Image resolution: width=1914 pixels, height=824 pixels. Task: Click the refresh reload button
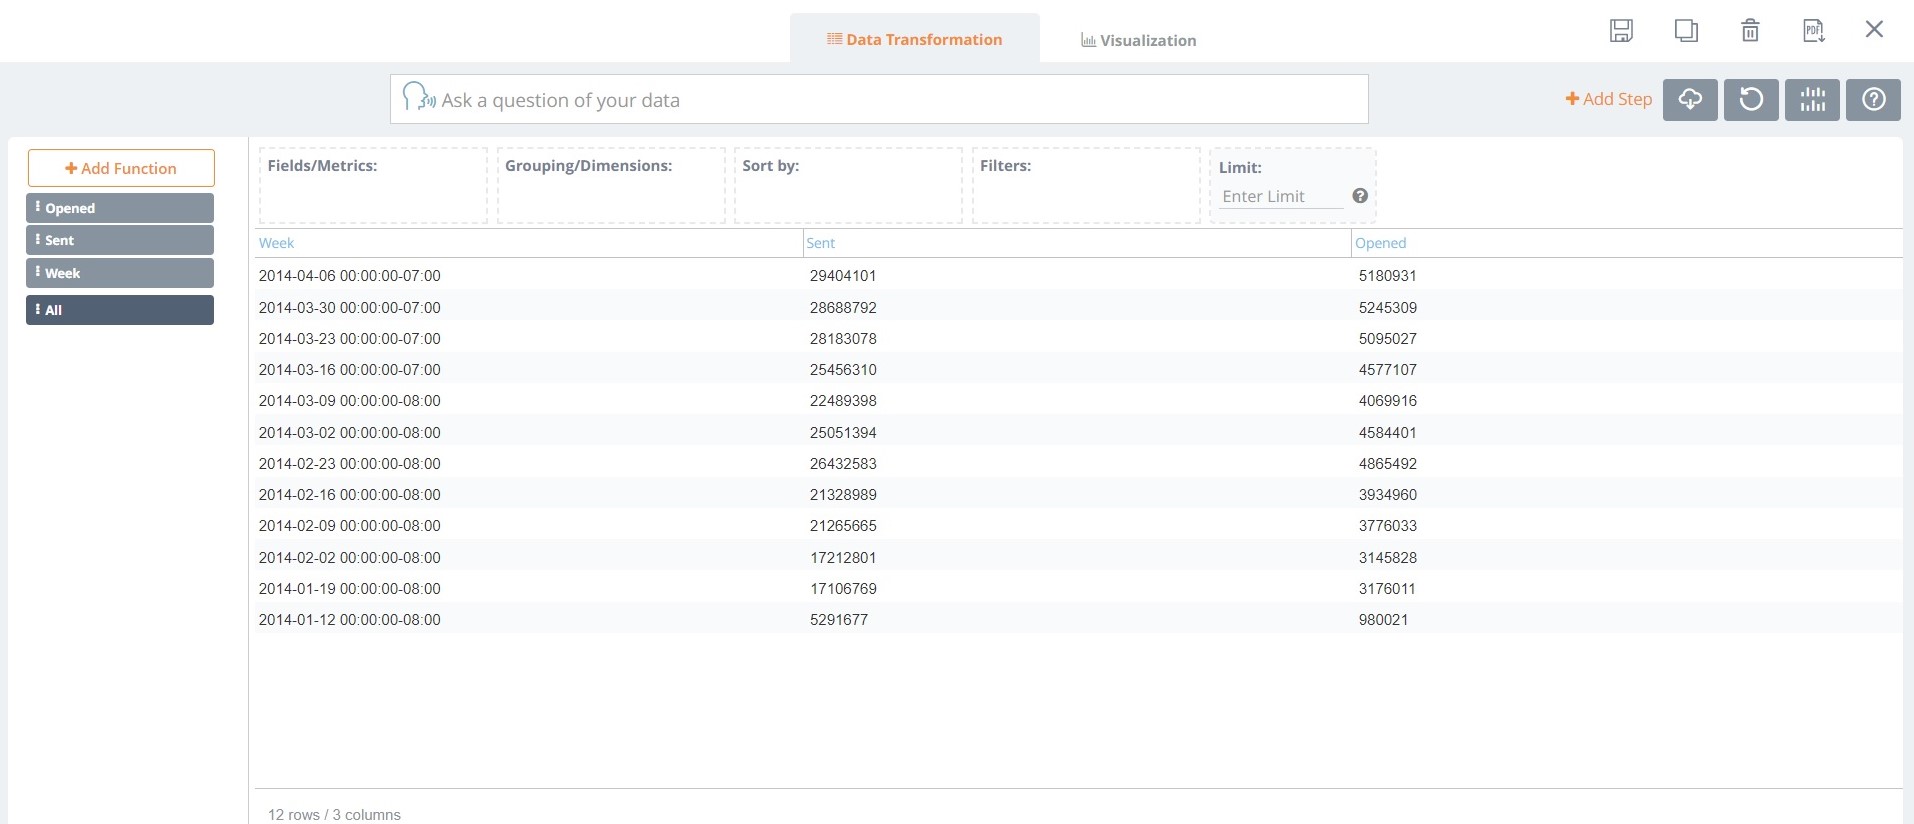1751,100
